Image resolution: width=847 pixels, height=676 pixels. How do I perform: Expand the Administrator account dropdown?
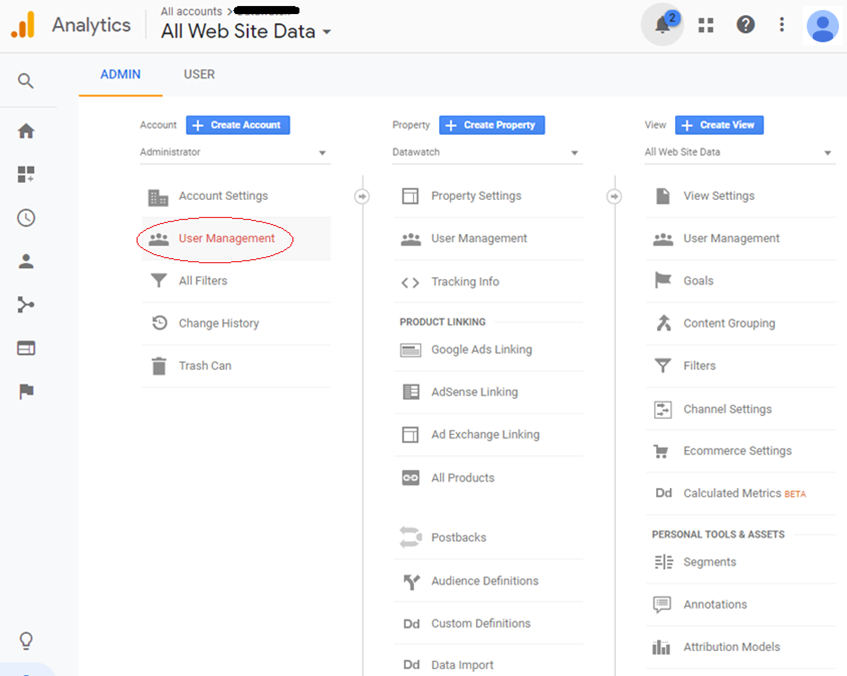tap(235, 153)
